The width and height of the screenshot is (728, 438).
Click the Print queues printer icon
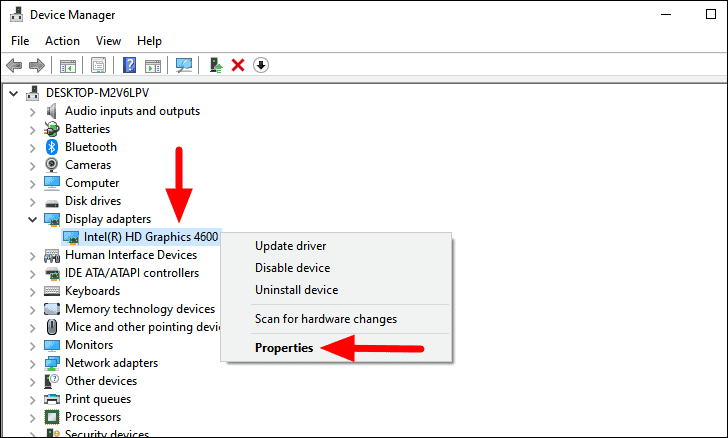tap(52, 399)
